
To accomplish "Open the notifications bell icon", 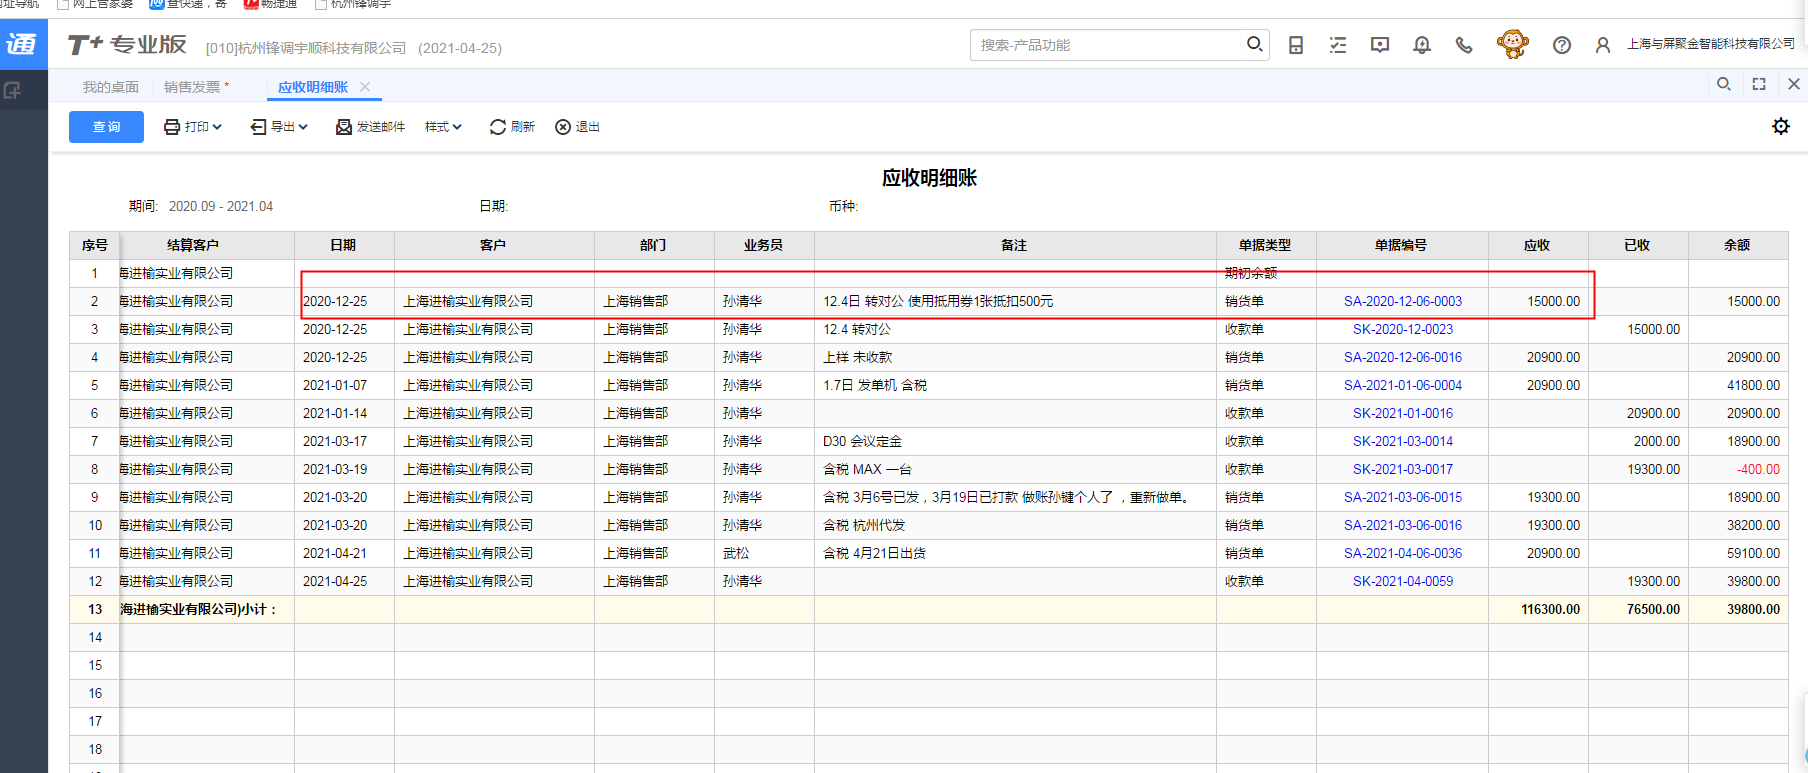I will (x=1422, y=45).
